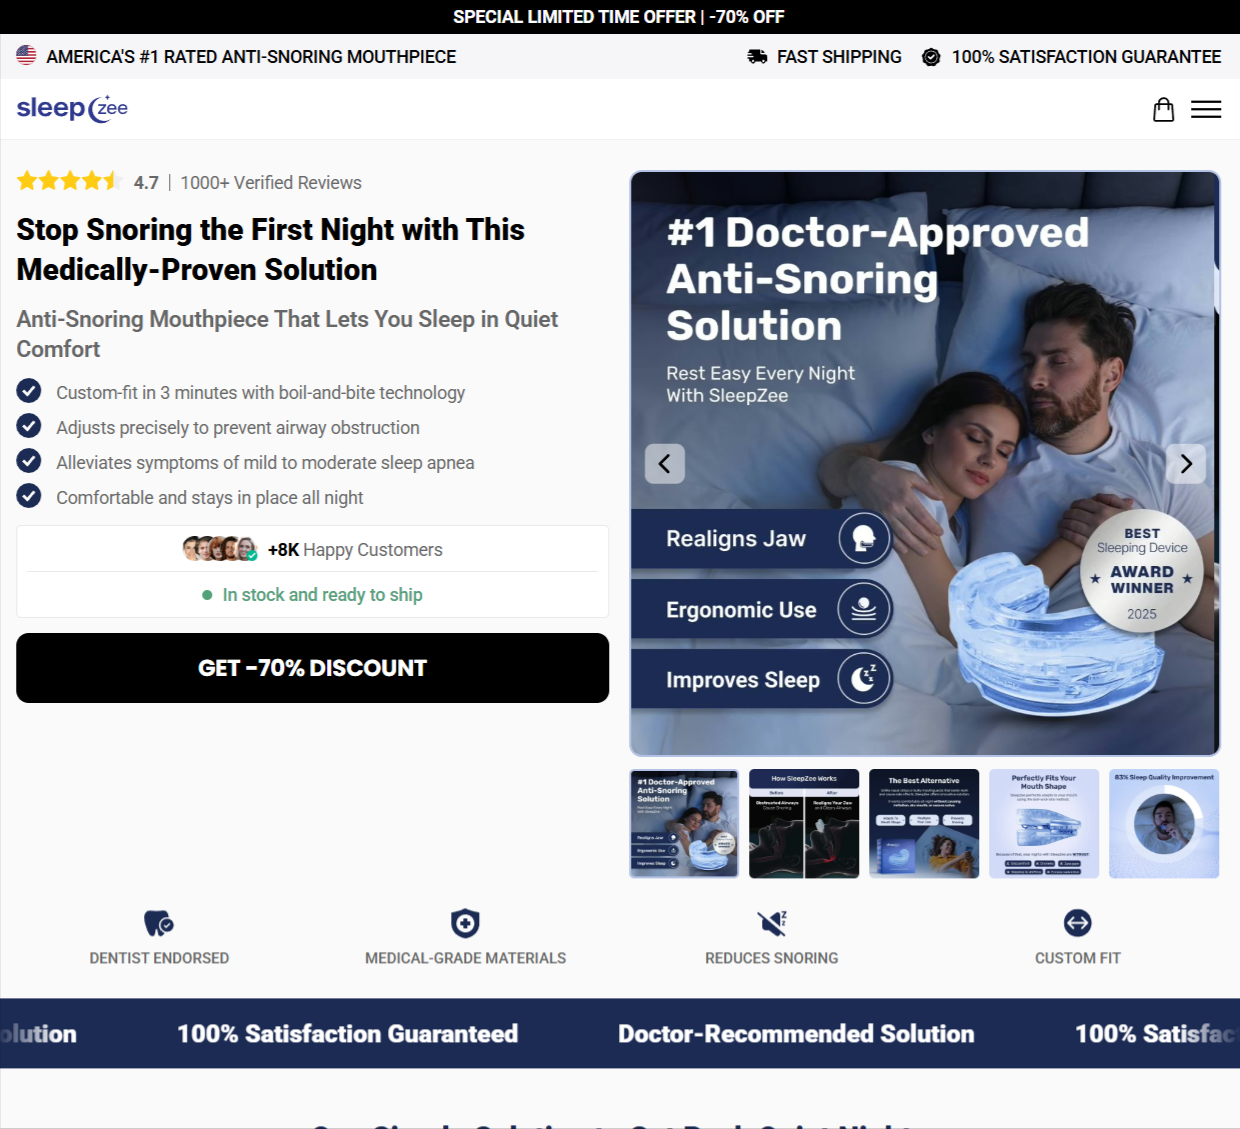Open the hamburger navigation menu
The width and height of the screenshot is (1240, 1129).
[1206, 109]
